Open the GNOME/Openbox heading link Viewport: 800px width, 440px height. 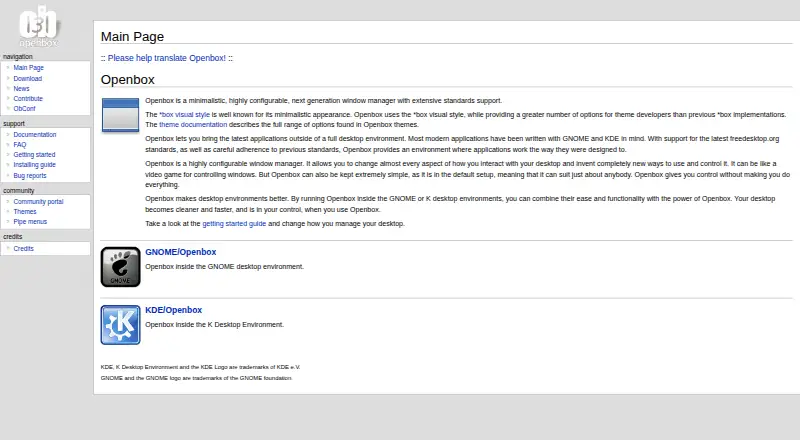point(181,252)
